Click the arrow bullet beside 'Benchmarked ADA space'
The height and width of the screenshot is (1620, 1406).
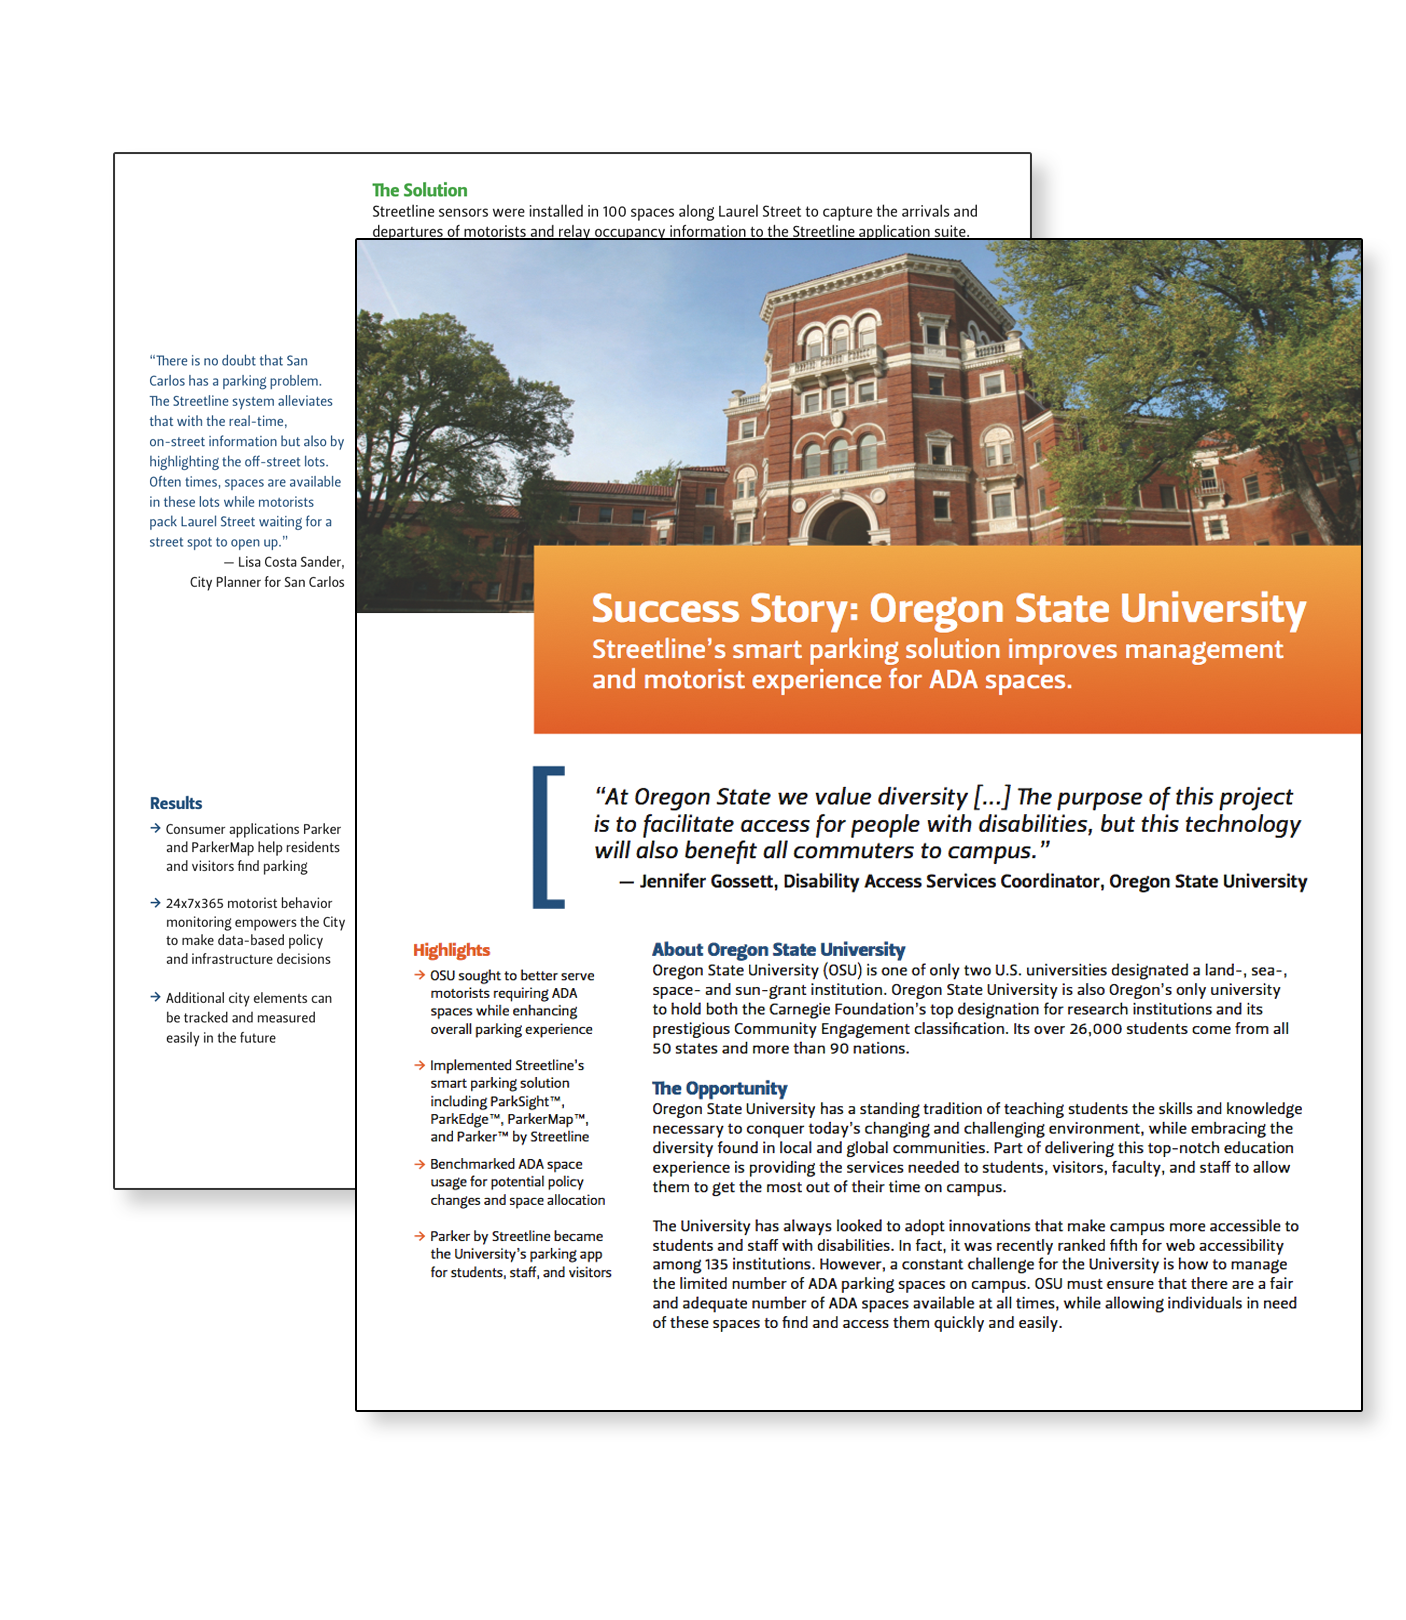420,1164
